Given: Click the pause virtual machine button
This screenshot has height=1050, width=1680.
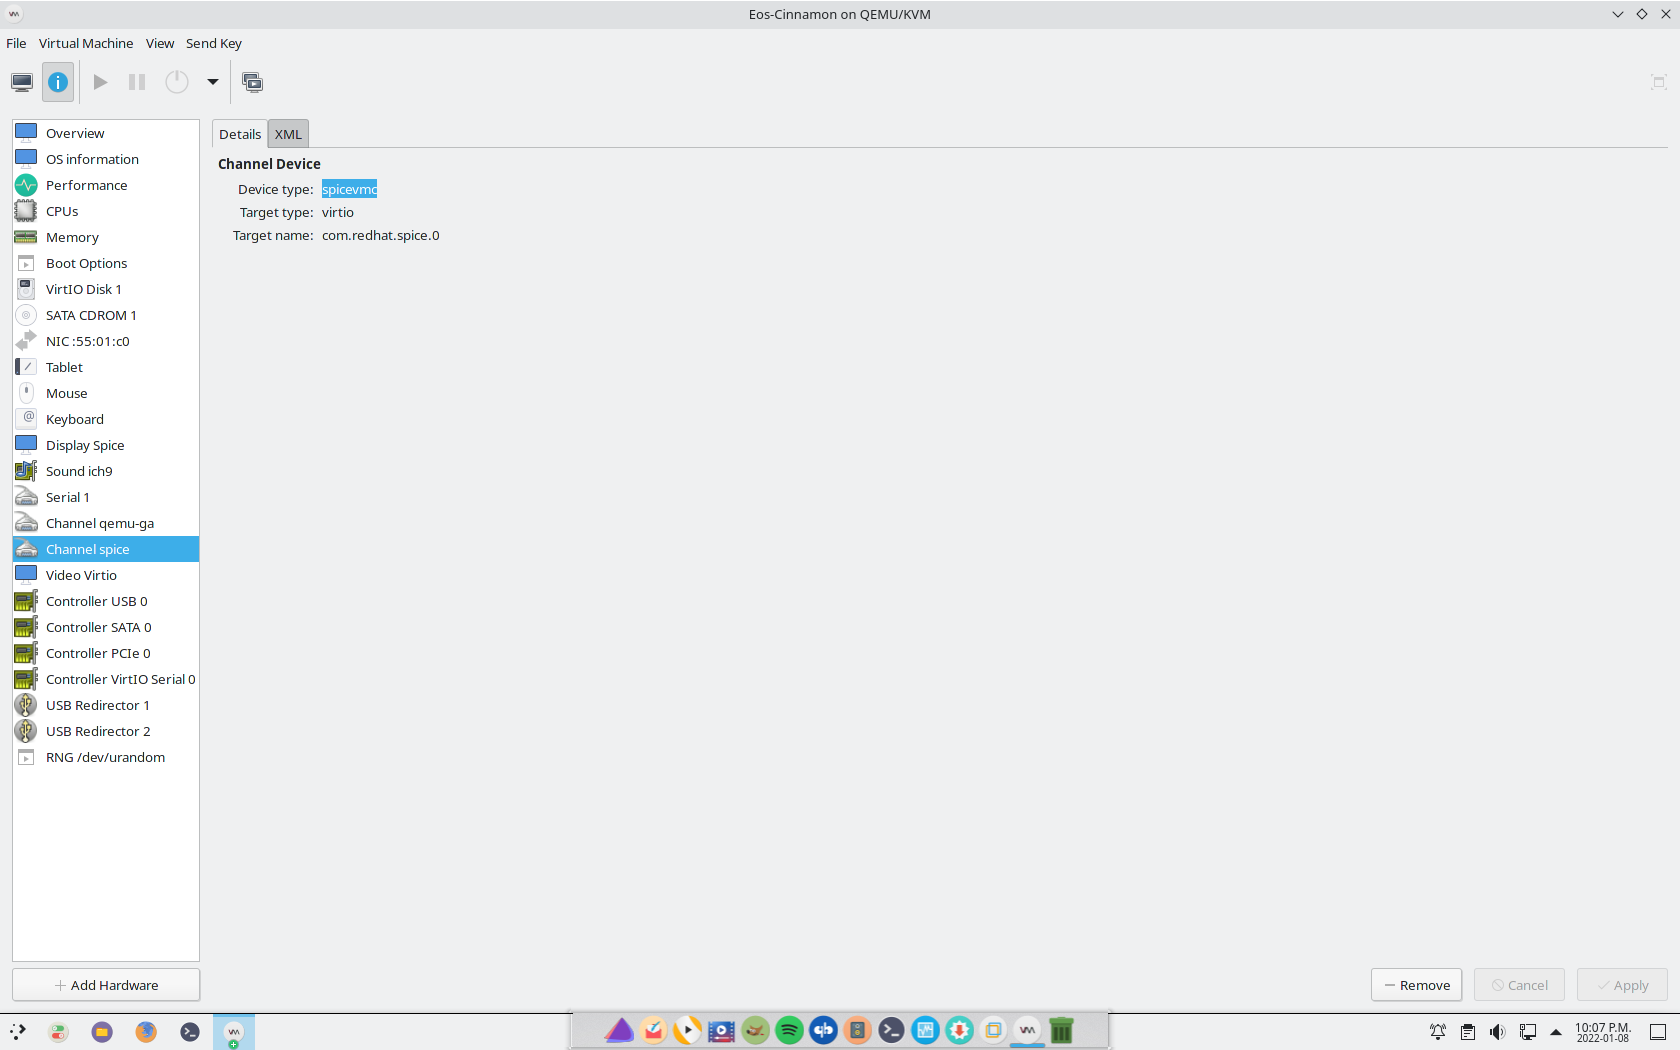Looking at the screenshot, I should (137, 82).
